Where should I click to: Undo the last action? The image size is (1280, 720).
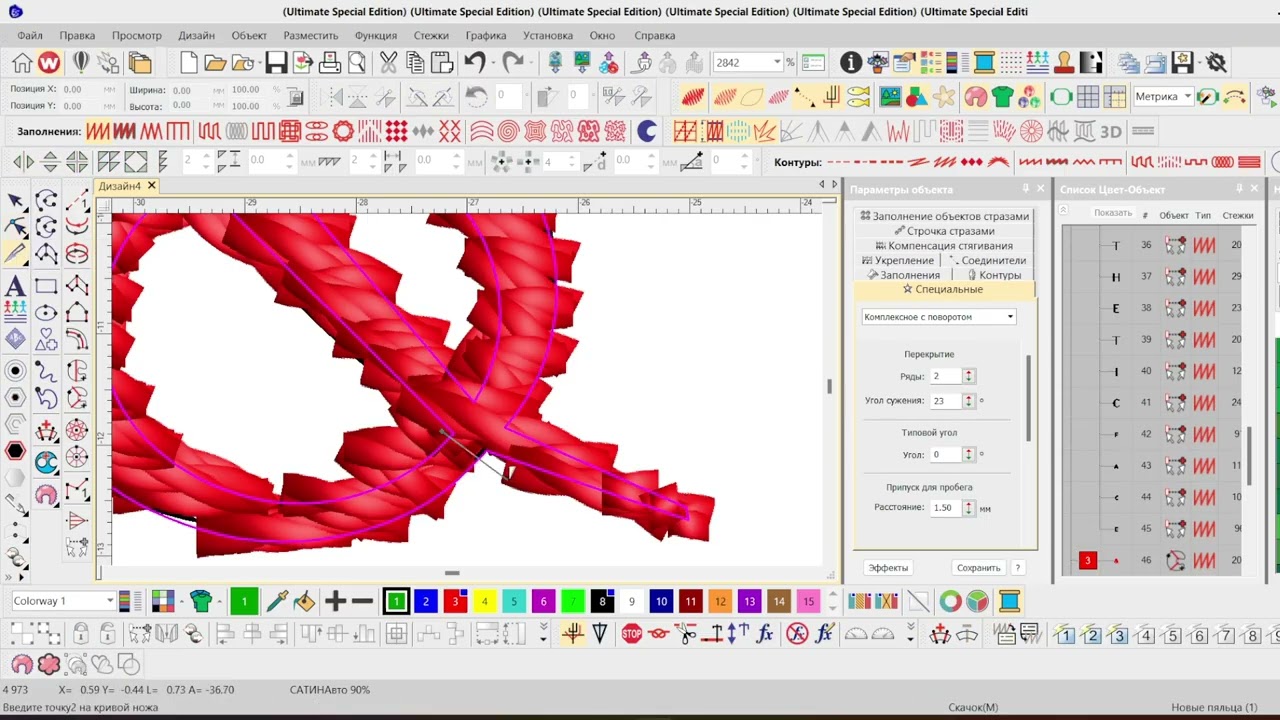pos(474,63)
